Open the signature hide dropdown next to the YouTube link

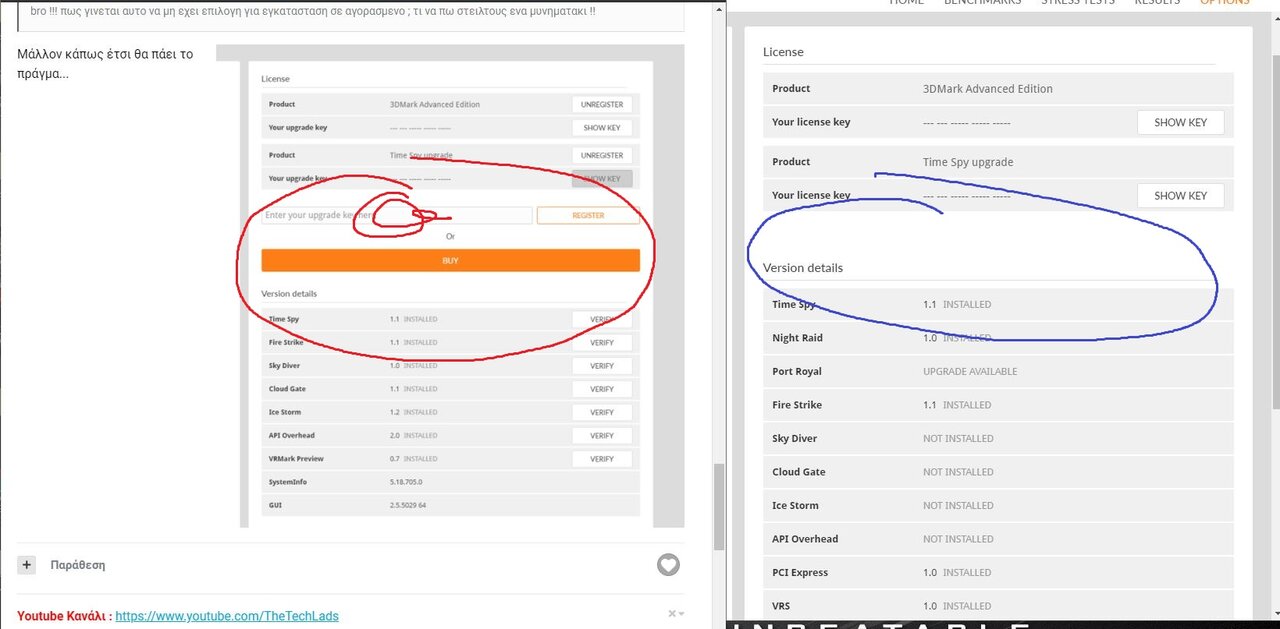click(x=677, y=614)
